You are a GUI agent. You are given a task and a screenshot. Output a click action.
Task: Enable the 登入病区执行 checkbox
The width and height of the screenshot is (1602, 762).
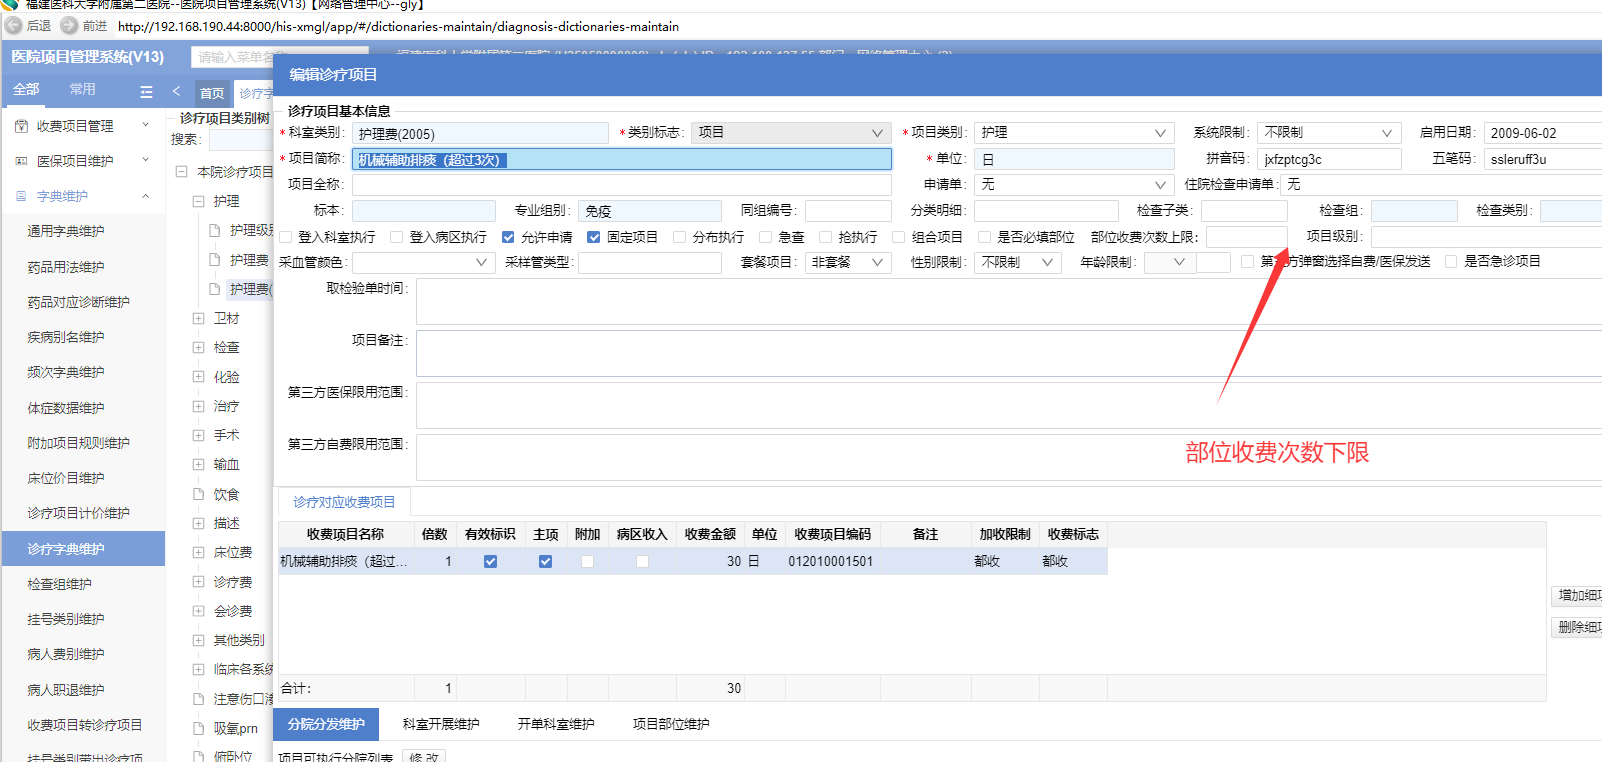pyautogui.click(x=397, y=237)
